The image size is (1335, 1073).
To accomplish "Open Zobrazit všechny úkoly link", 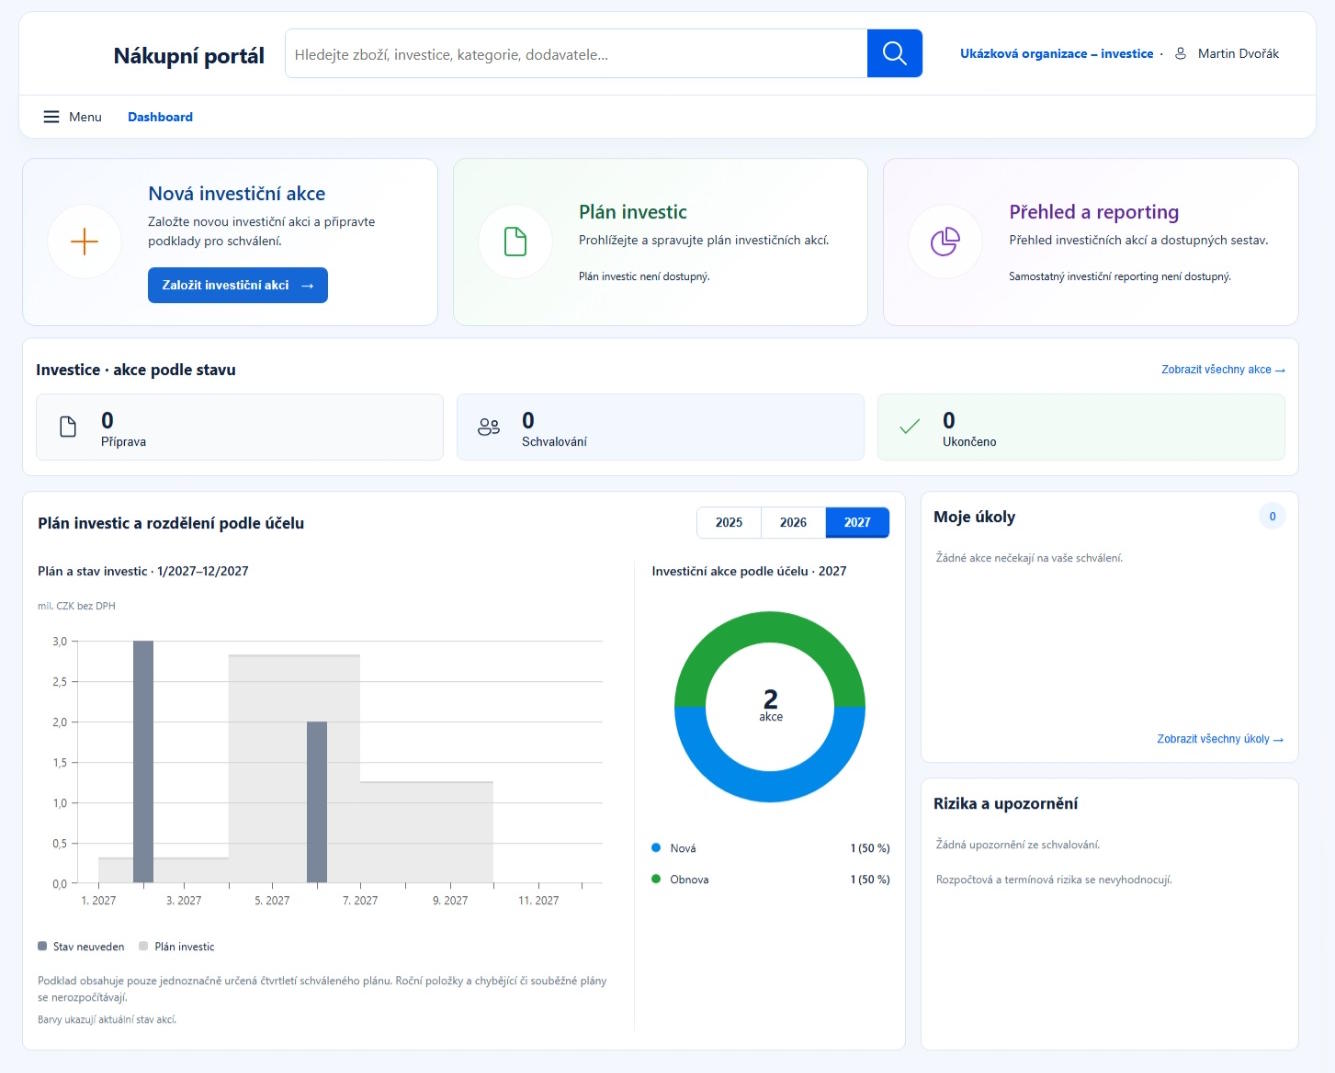I will coord(1220,739).
